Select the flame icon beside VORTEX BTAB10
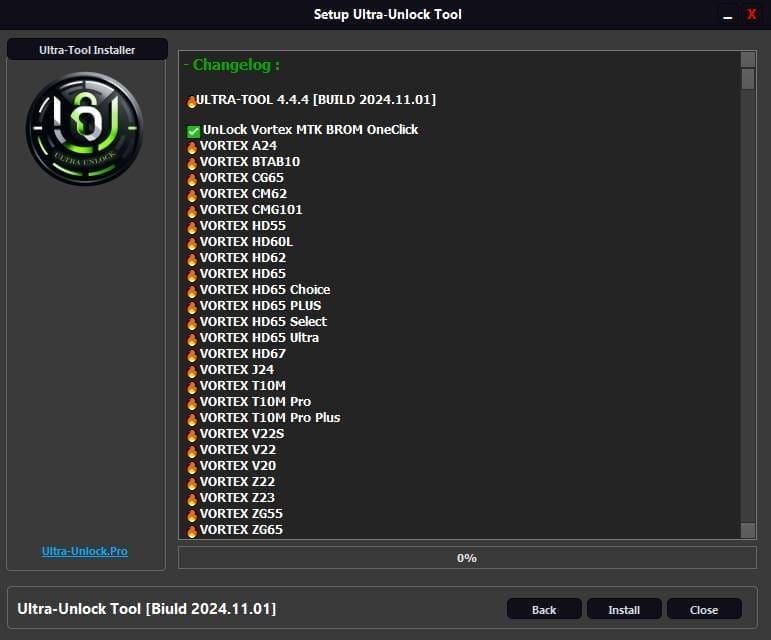This screenshot has height=640, width=771. (x=192, y=162)
